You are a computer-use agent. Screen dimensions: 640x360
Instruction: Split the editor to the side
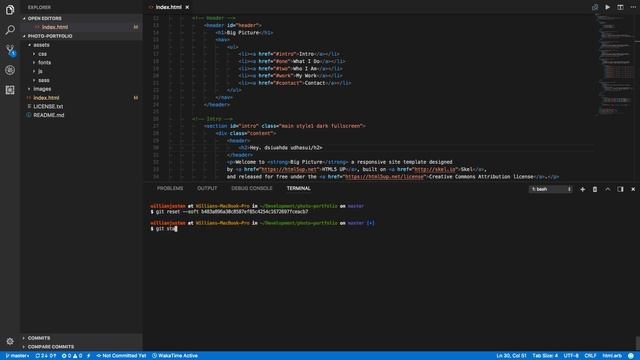point(620,7)
